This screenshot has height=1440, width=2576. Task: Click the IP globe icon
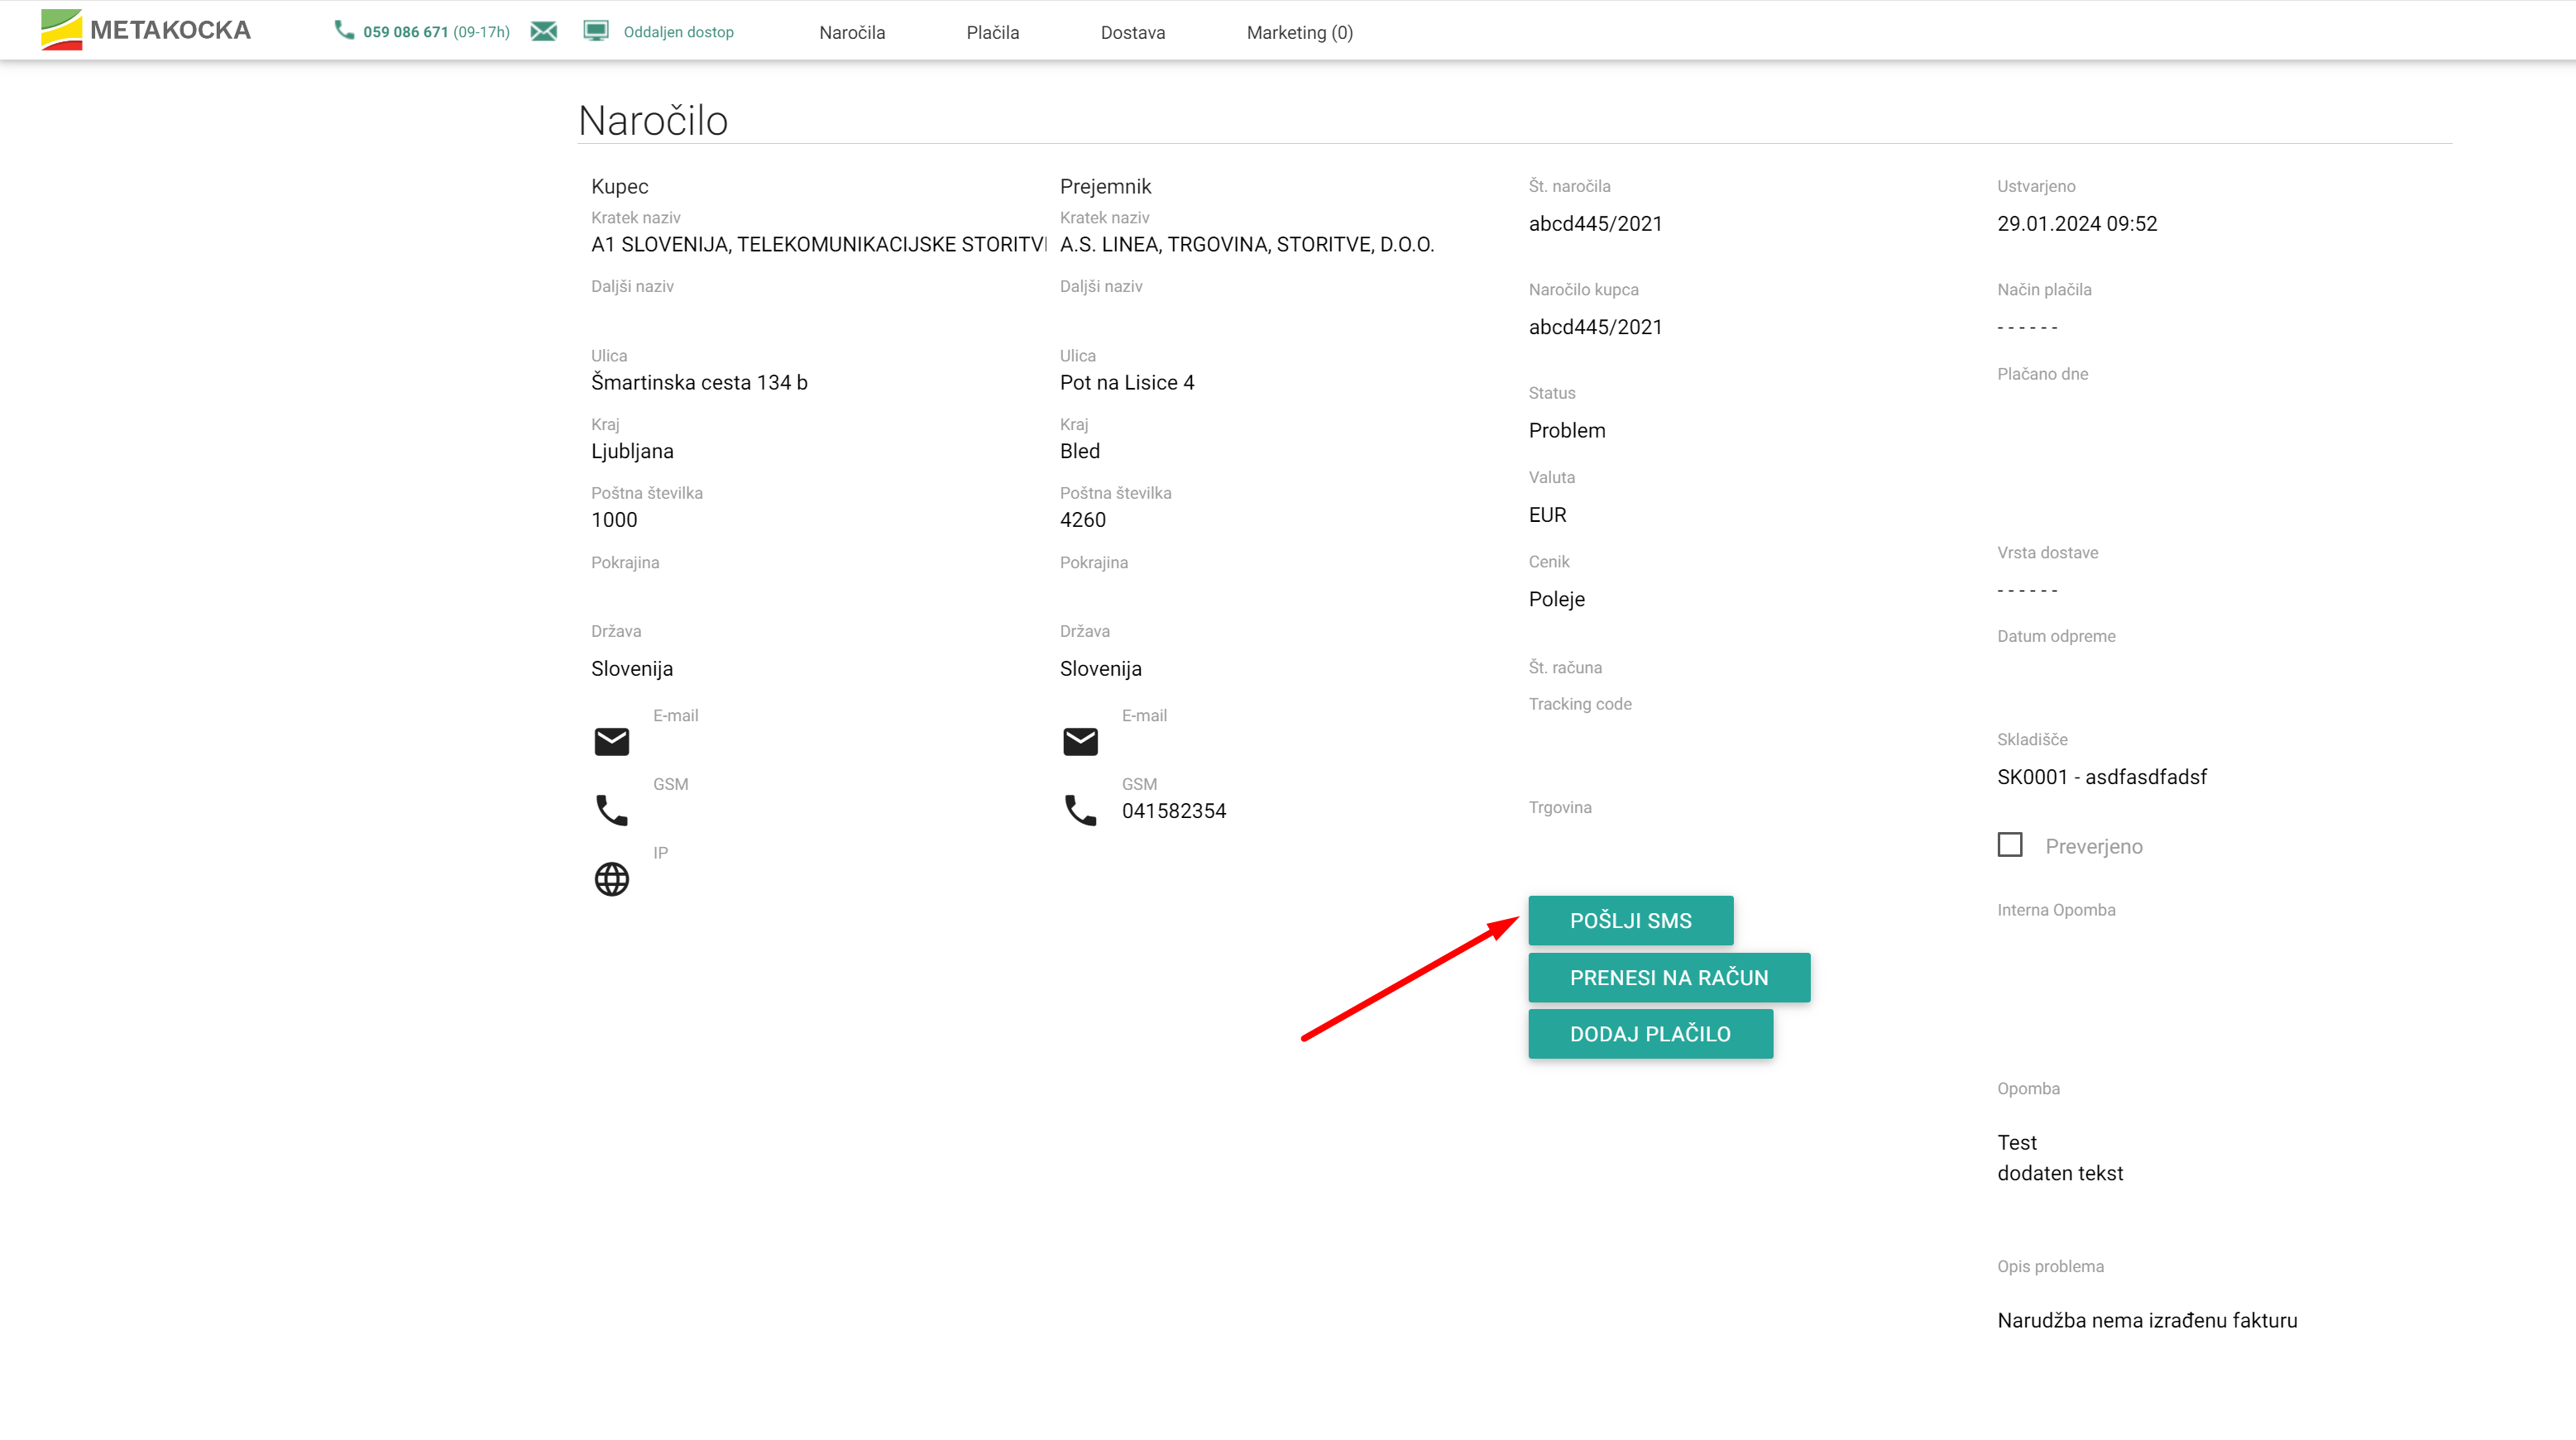[611, 879]
